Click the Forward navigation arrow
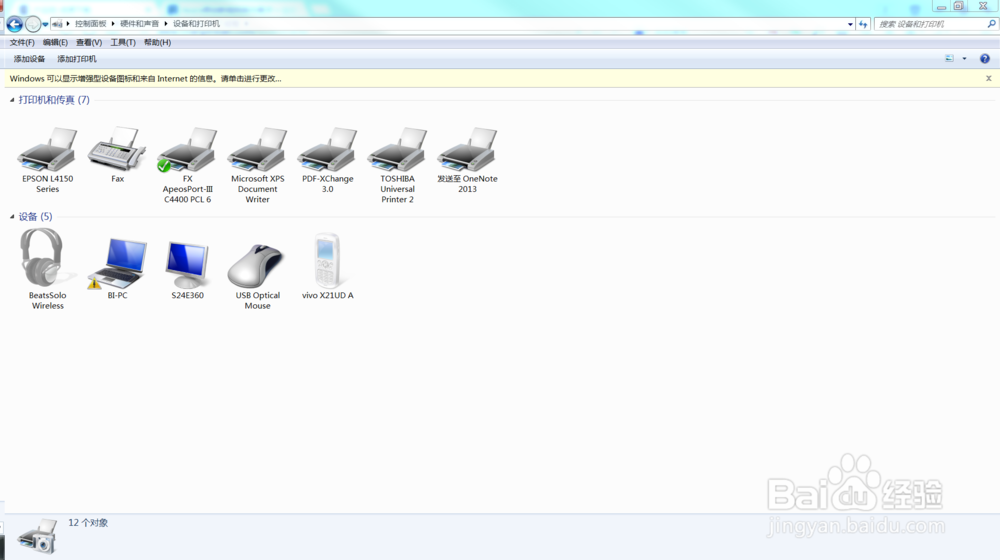This screenshot has width=1000, height=560. pyautogui.click(x=33, y=24)
